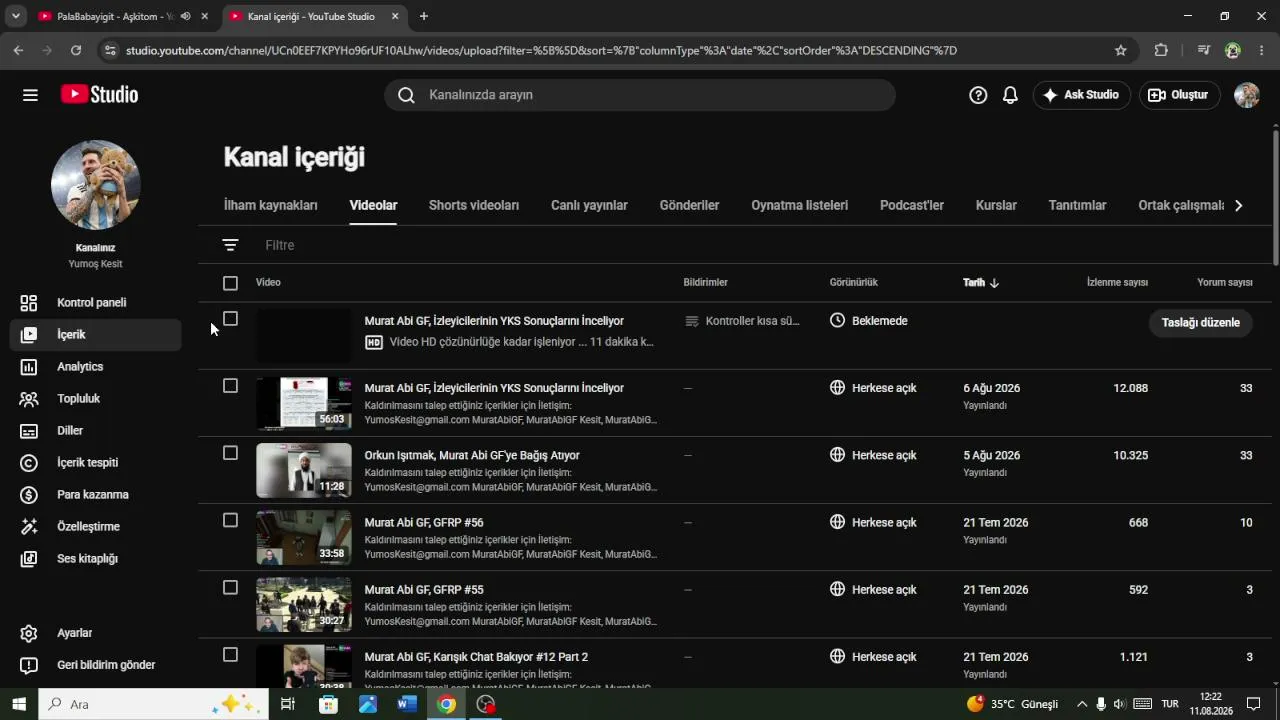This screenshot has width=1280, height=720.
Task: Open visibility options for Beklemede draft
Action: click(x=869, y=321)
